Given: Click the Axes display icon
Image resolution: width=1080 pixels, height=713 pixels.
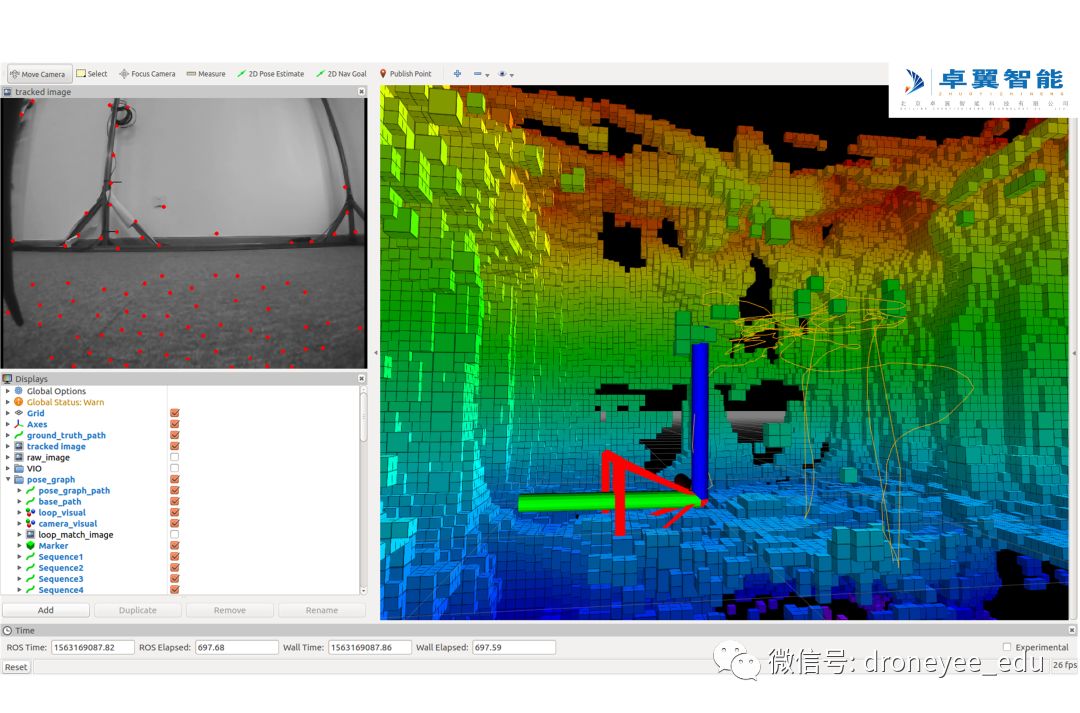Looking at the screenshot, I should (19, 424).
